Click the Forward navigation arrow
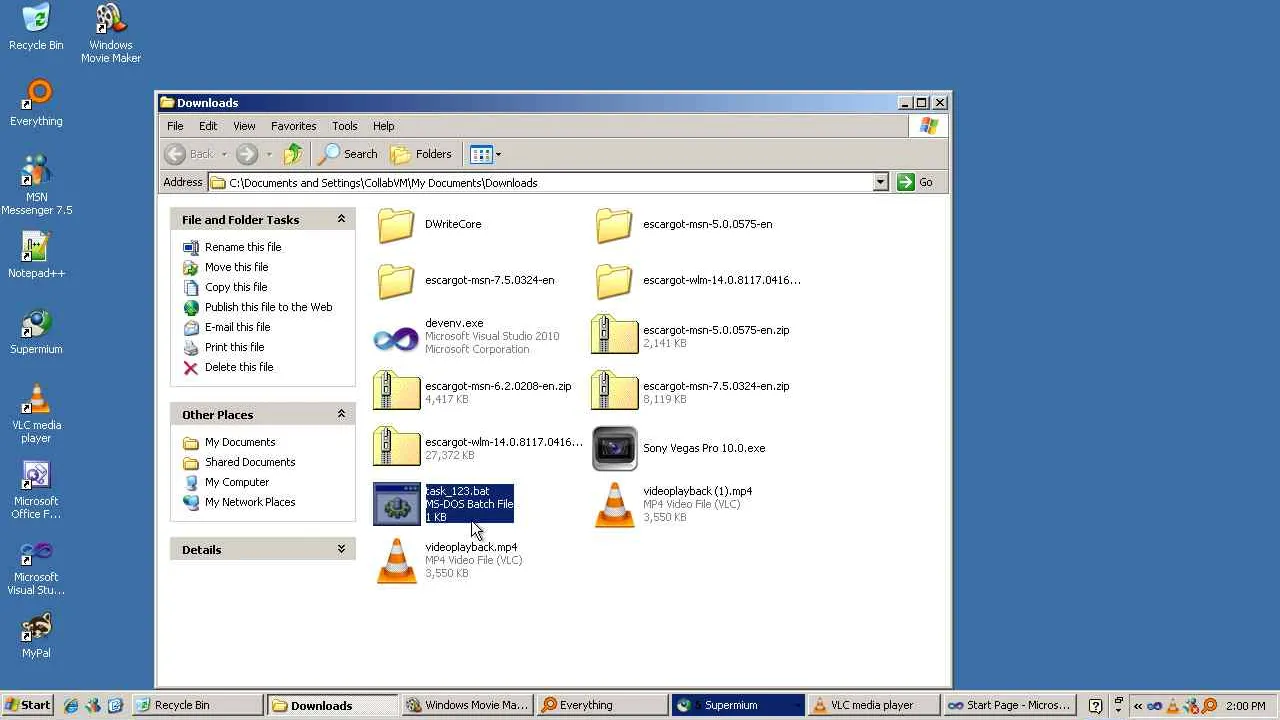The image size is (1280, 720). click(247, 154)
